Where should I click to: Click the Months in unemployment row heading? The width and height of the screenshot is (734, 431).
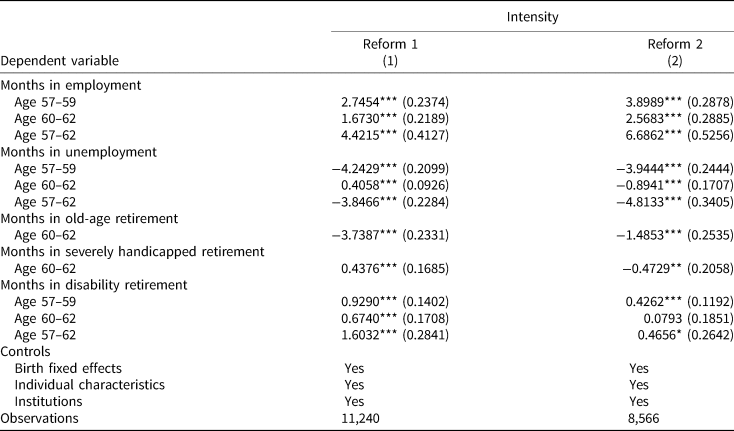coord(65,151)
